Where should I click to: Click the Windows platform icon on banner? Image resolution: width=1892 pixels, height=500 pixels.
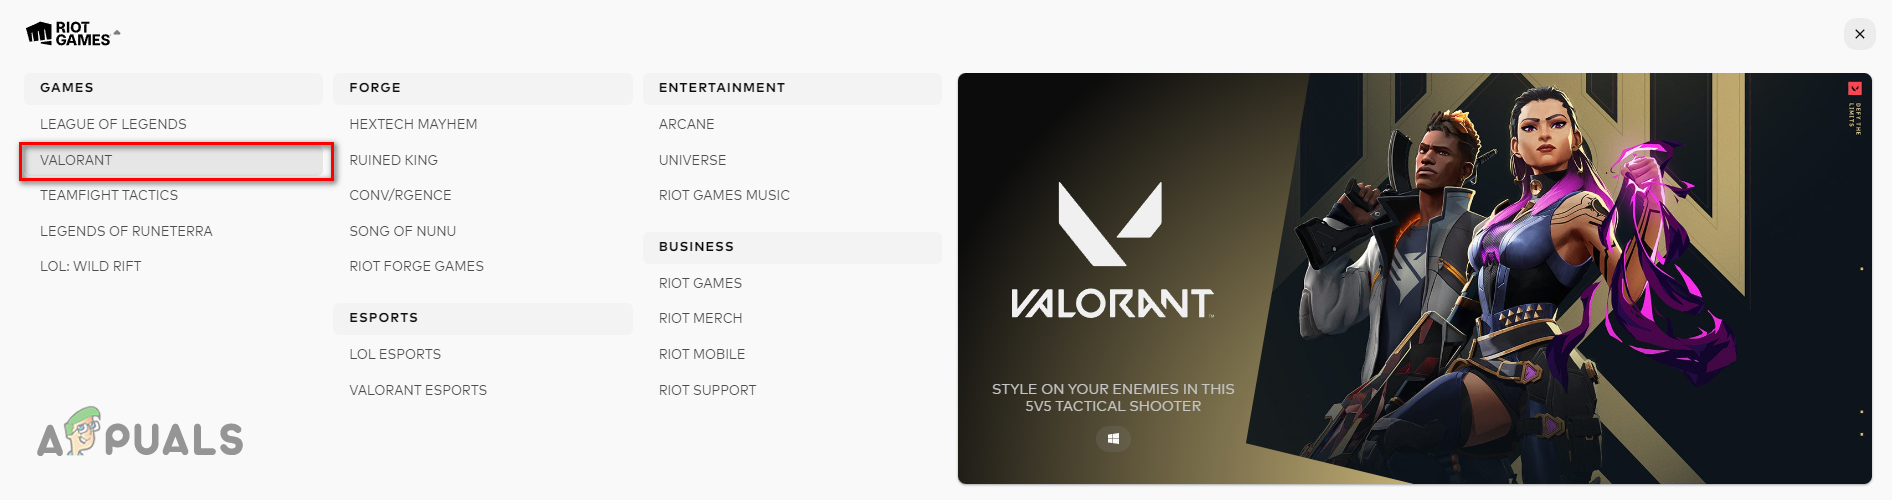[x=1113, y=438]
